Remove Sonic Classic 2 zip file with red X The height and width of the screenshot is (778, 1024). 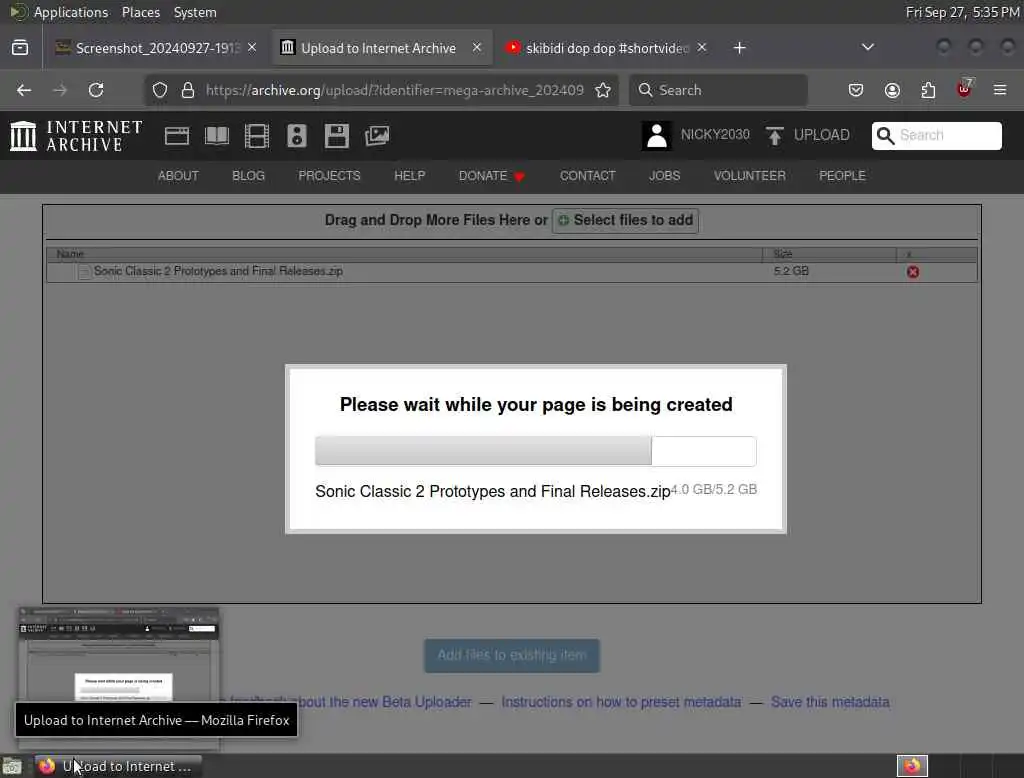click(x=913, y=272)
